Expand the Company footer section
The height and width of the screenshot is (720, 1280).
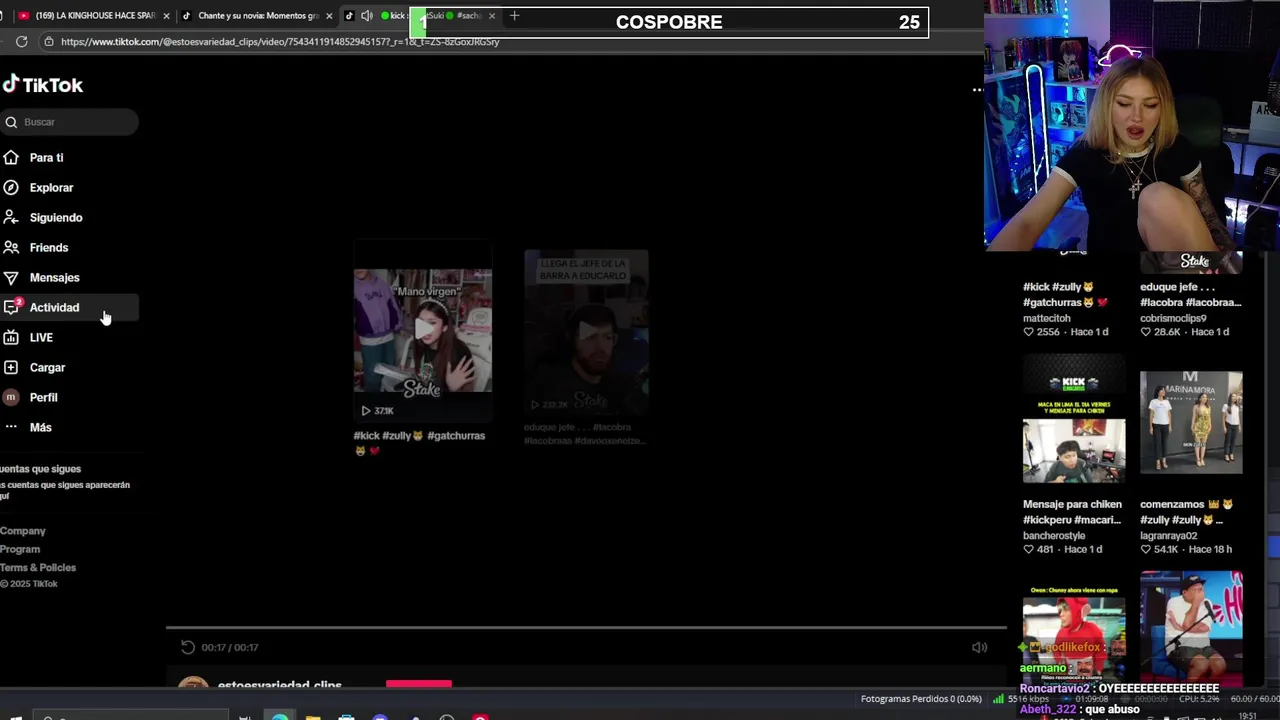click(x=23, y=531)
